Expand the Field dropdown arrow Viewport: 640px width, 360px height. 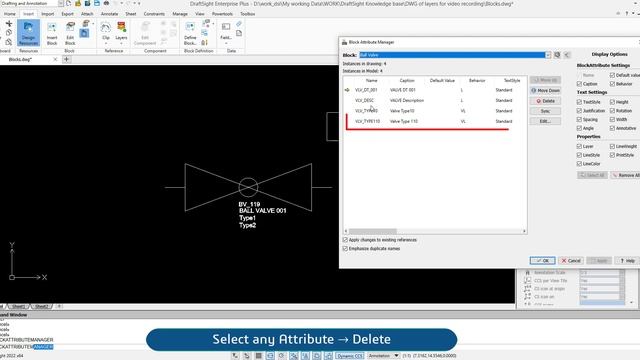(x=226, y=43)
